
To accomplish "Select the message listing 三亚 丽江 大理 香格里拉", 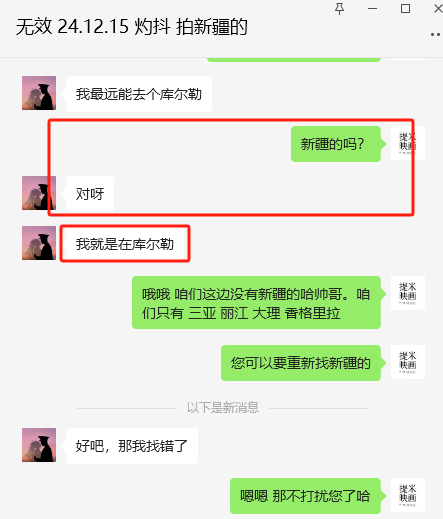I will pos(256,303).
